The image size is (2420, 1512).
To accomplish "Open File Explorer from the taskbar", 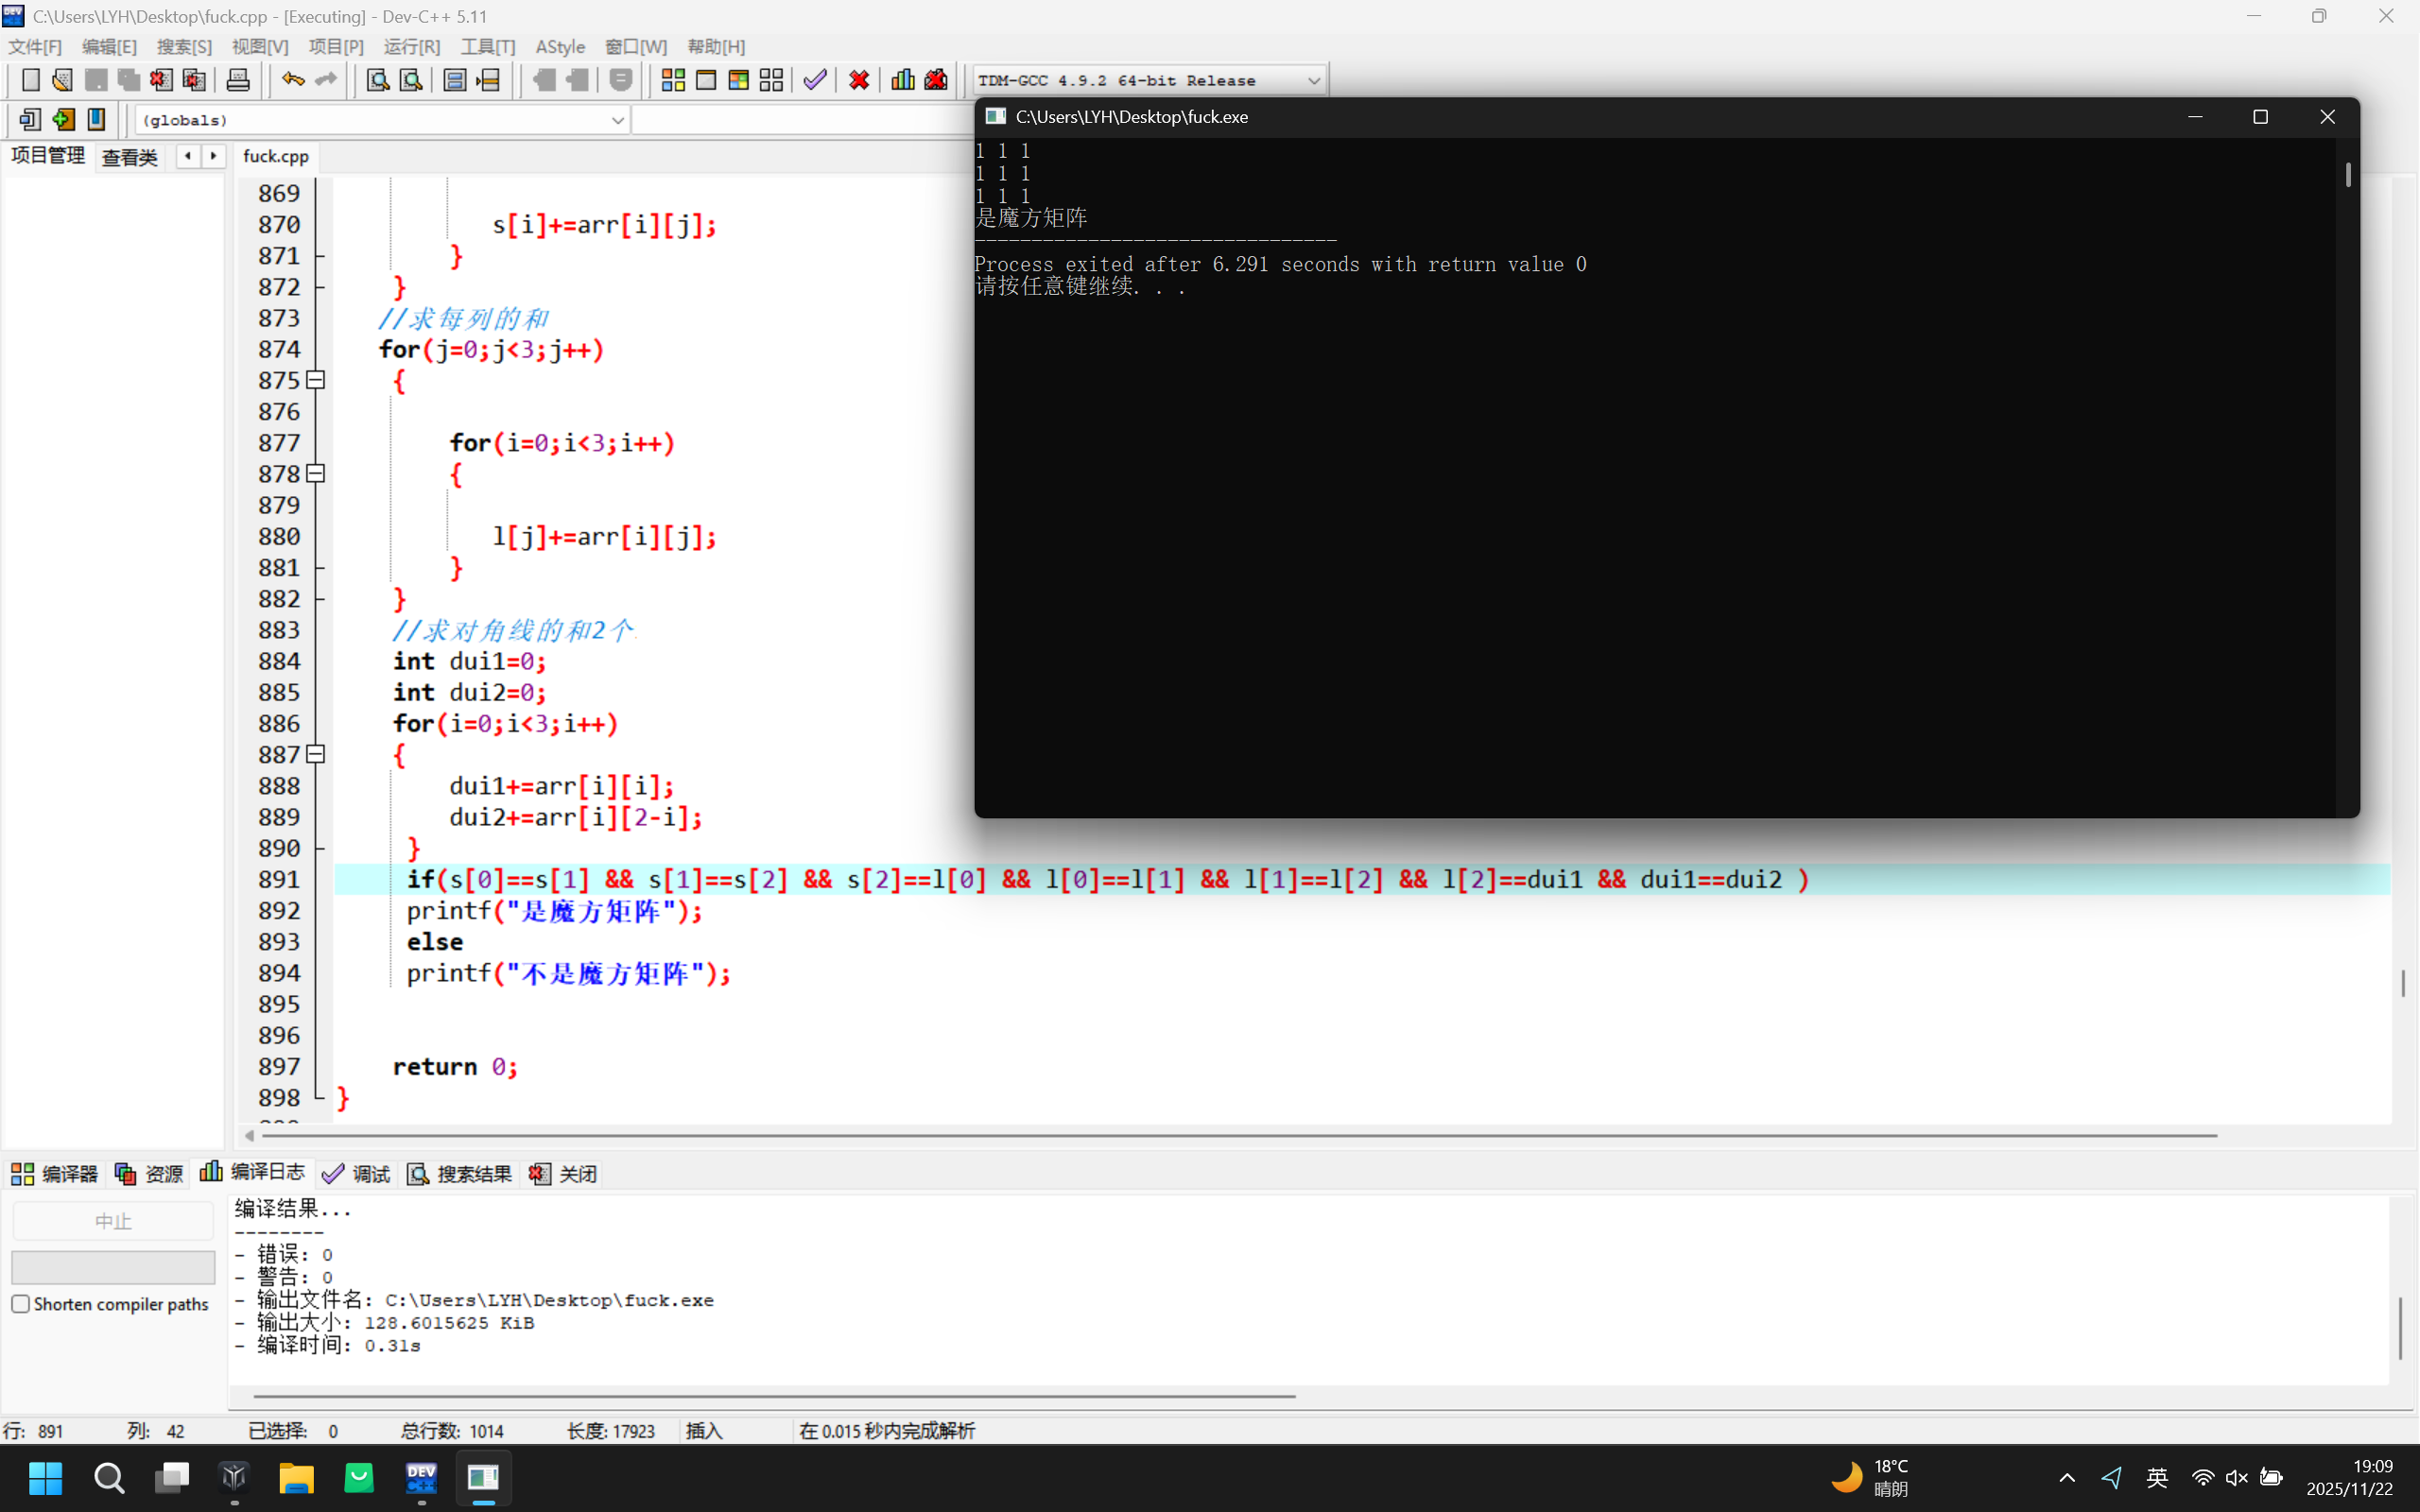I will [x=296, y=1477].
